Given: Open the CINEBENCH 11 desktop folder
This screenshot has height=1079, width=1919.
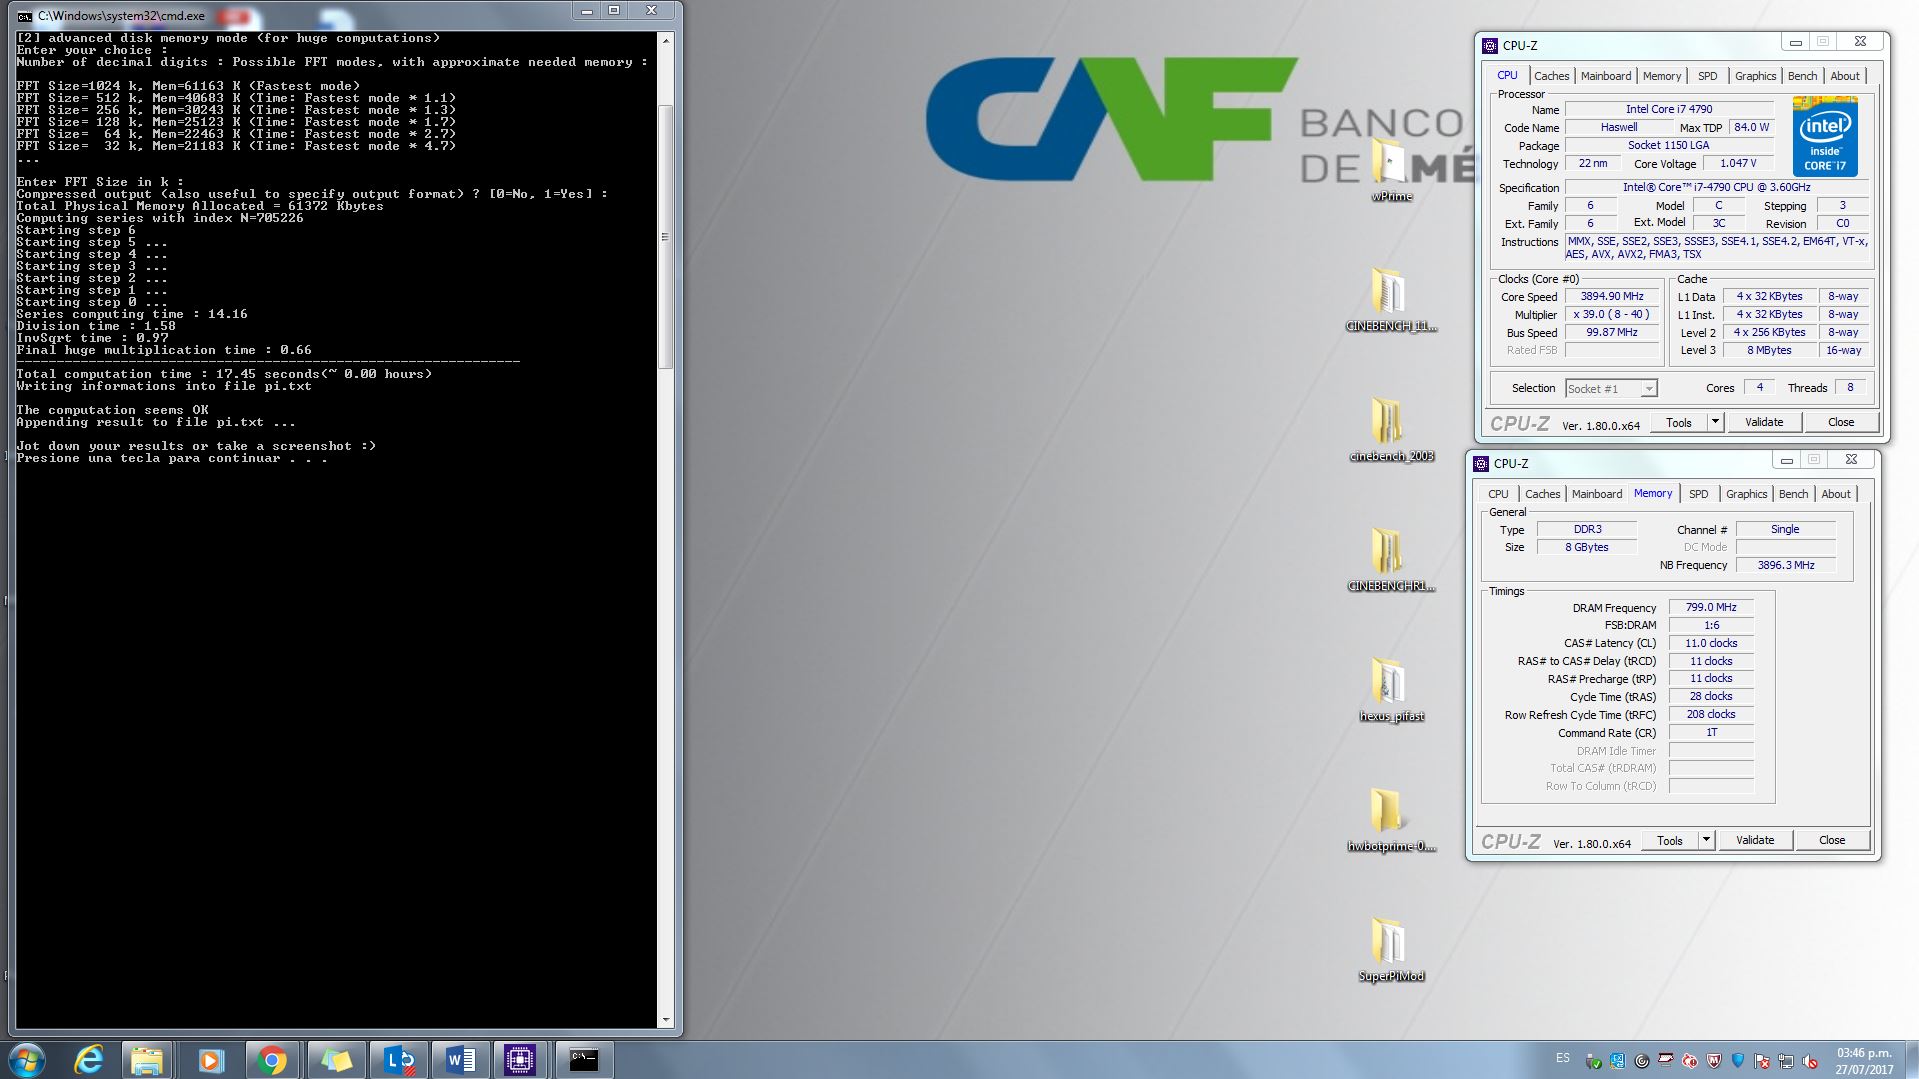Looking at the screenshot, I should [1391, 300].
